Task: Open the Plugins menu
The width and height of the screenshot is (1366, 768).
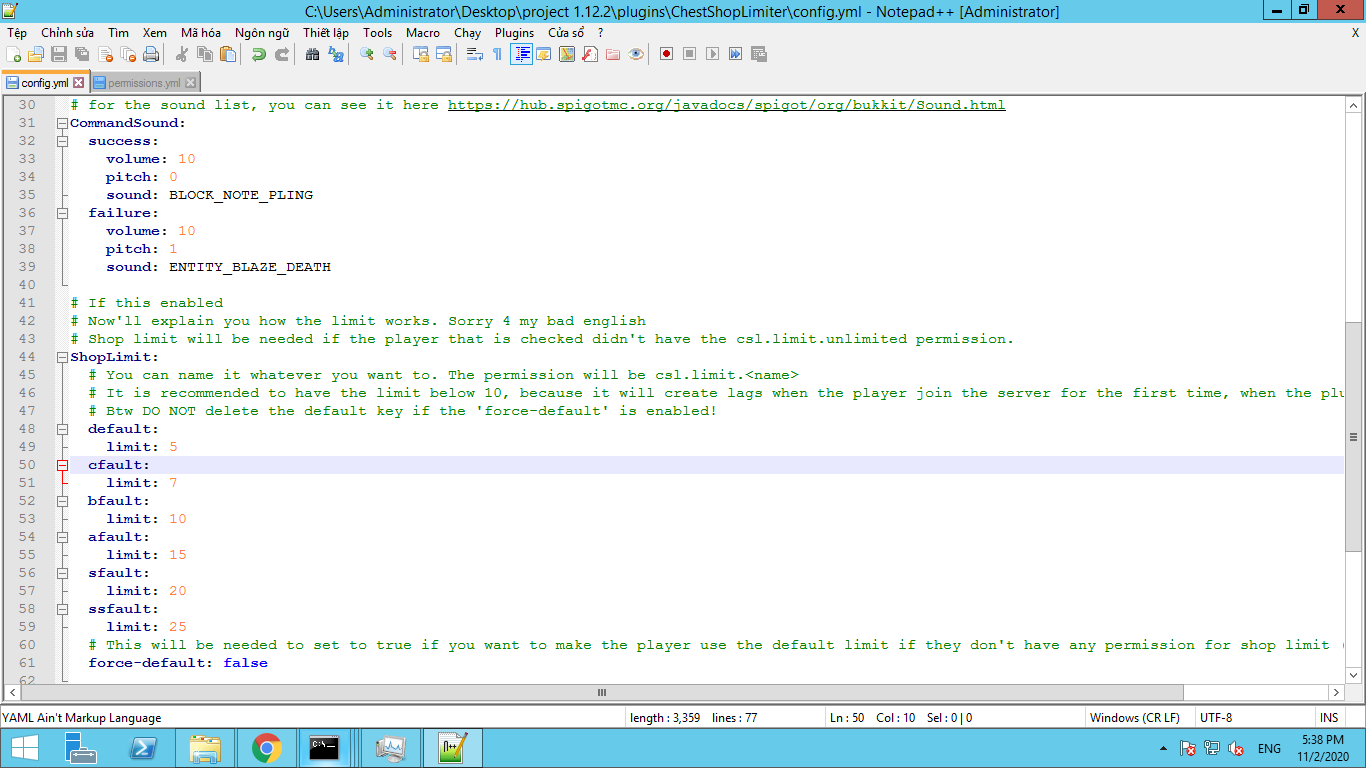Action: click(514, 33)
